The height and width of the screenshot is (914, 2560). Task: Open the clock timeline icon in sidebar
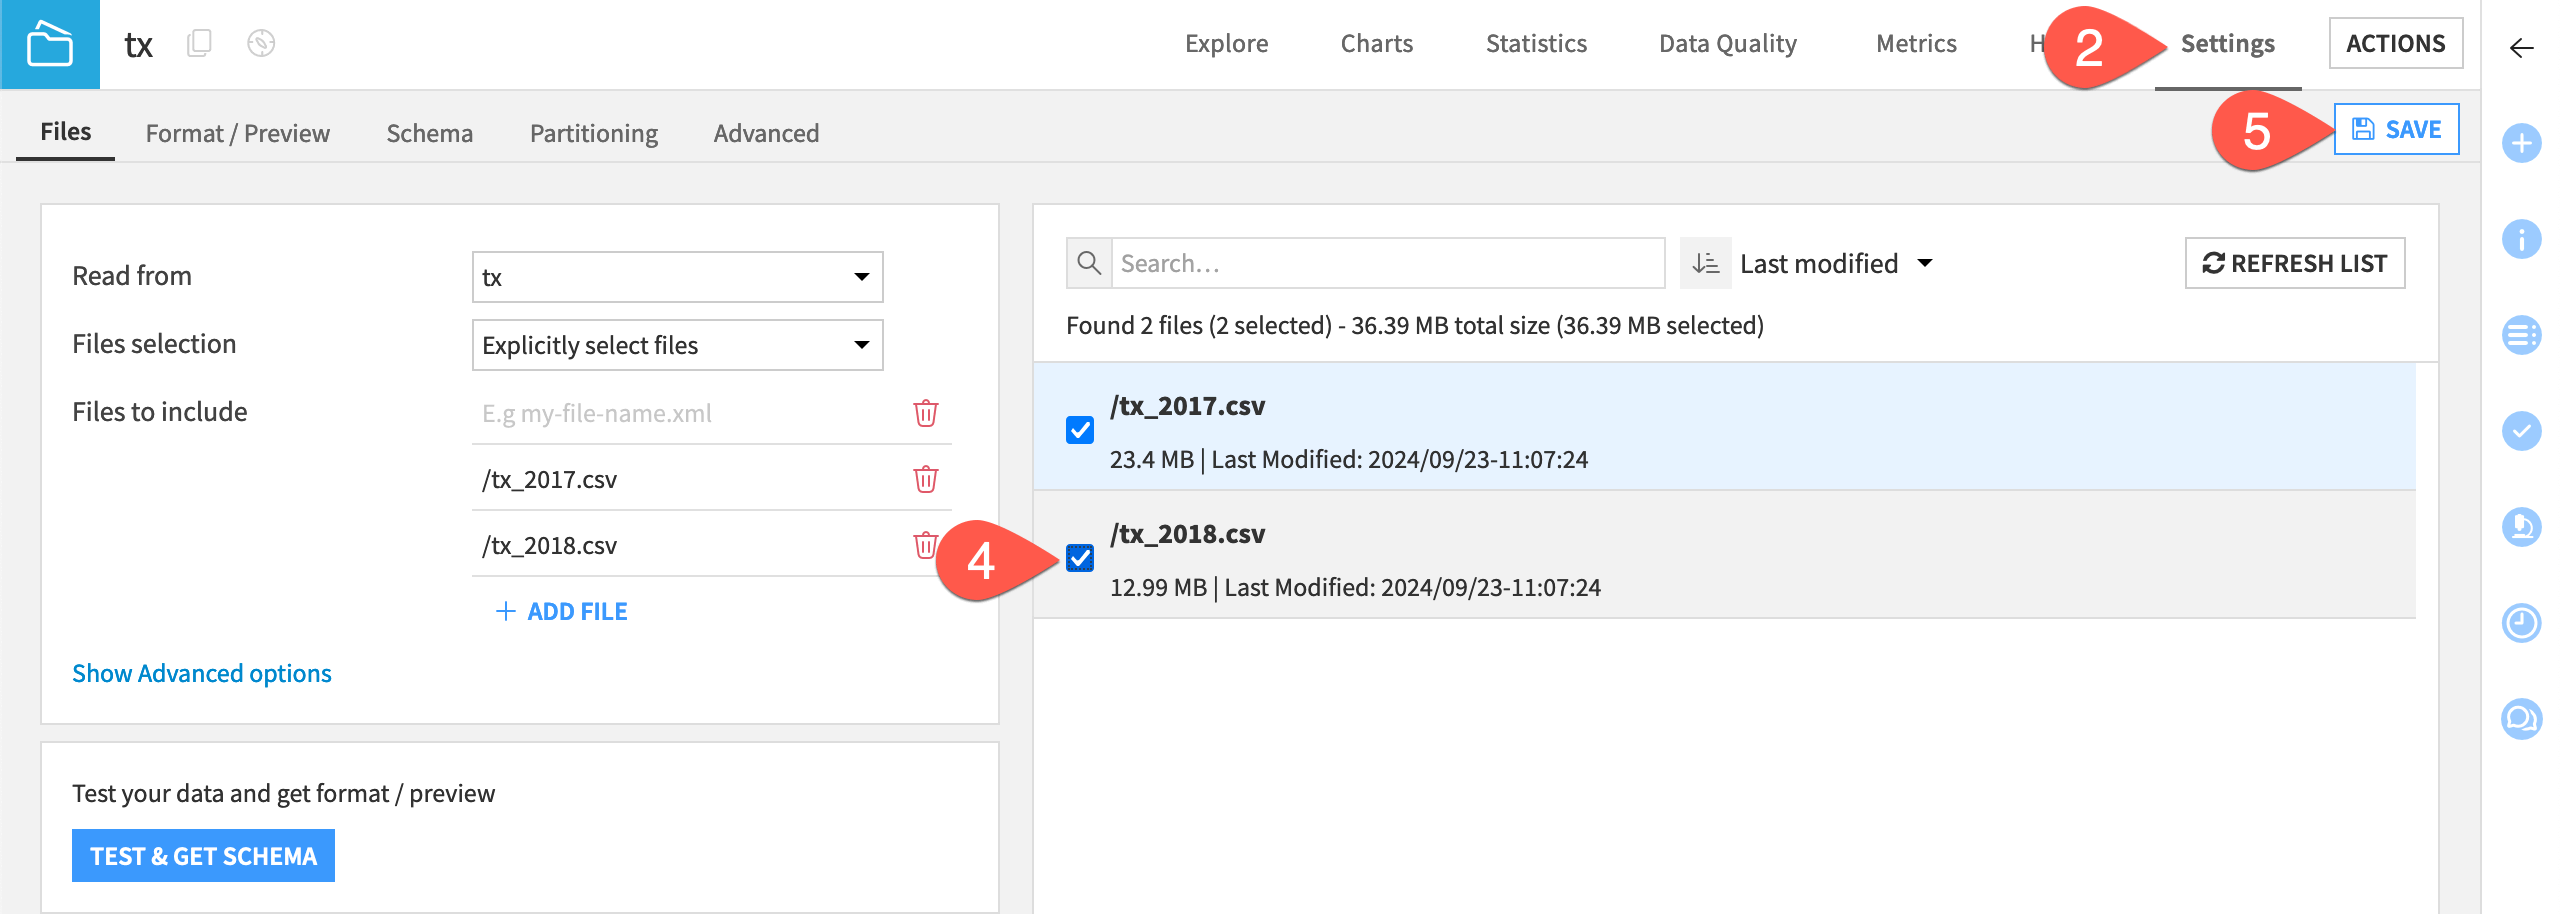tap(2521, 623)
